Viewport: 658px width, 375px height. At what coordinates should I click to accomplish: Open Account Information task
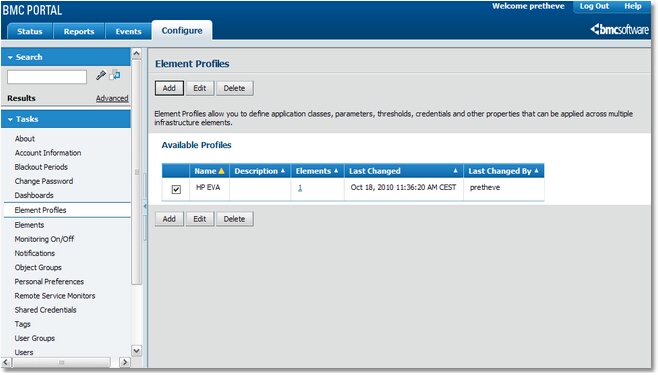coord(48,153)
